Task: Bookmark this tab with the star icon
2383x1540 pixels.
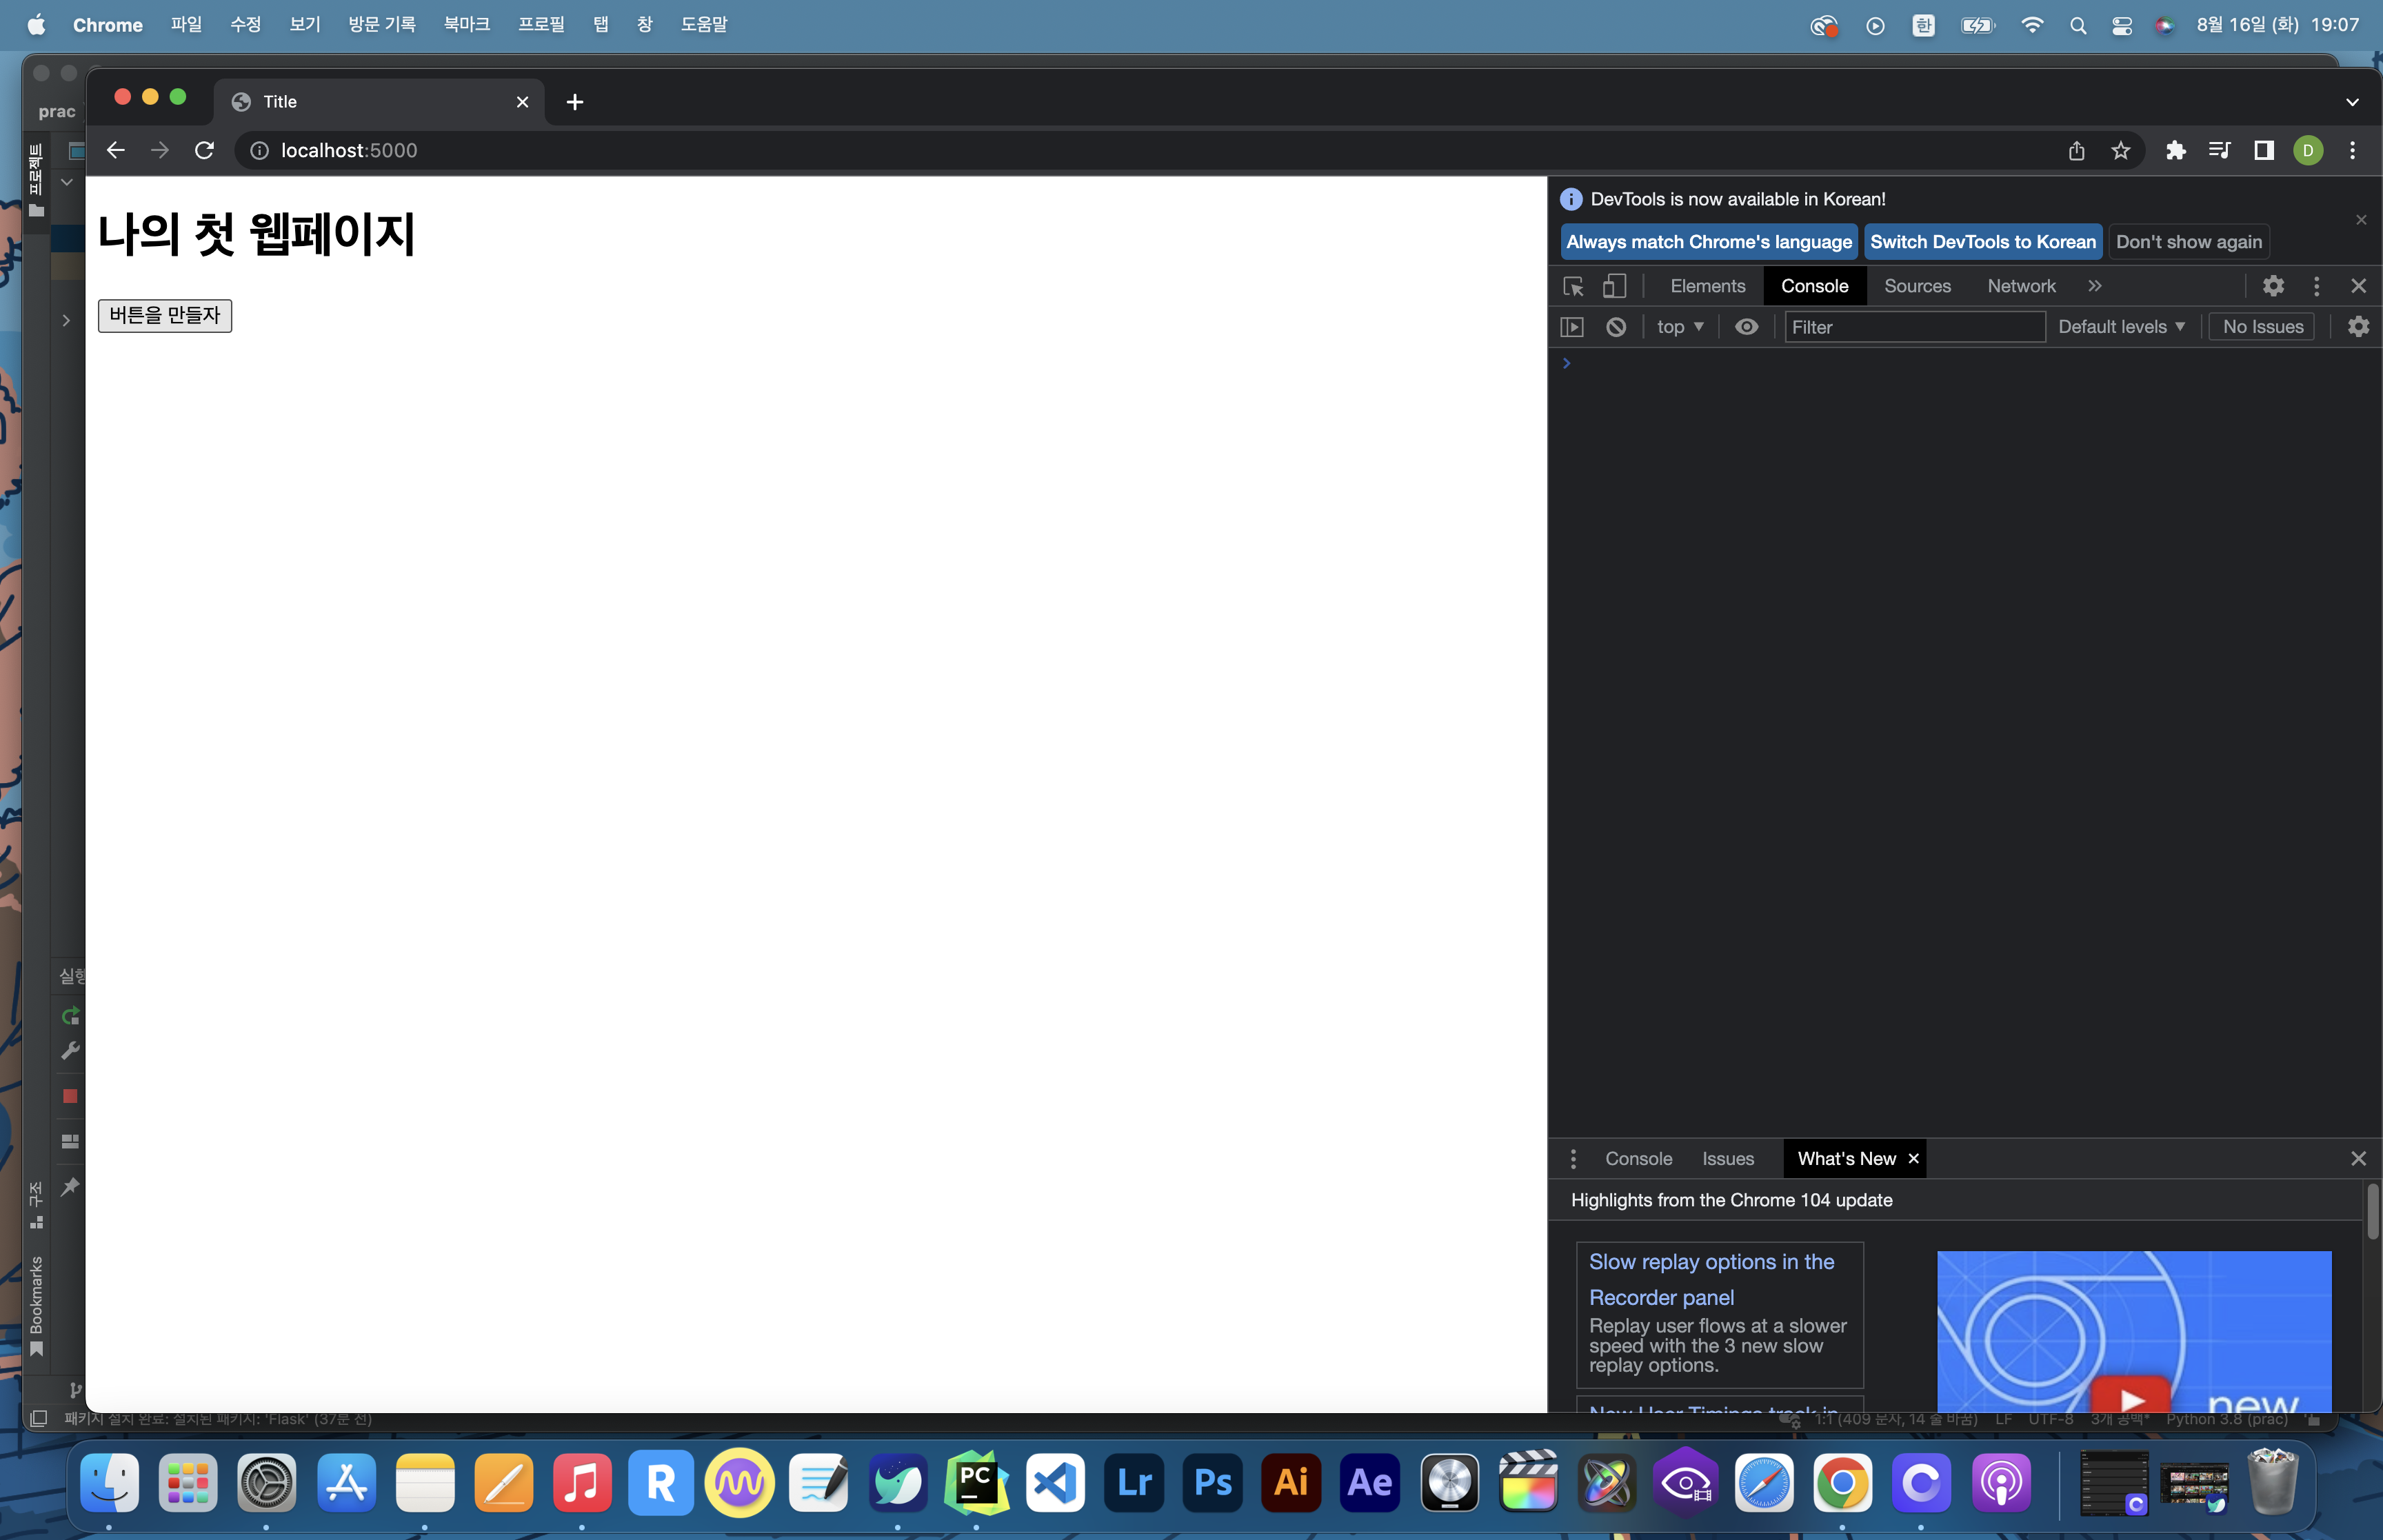Action: pos(2120,150)
